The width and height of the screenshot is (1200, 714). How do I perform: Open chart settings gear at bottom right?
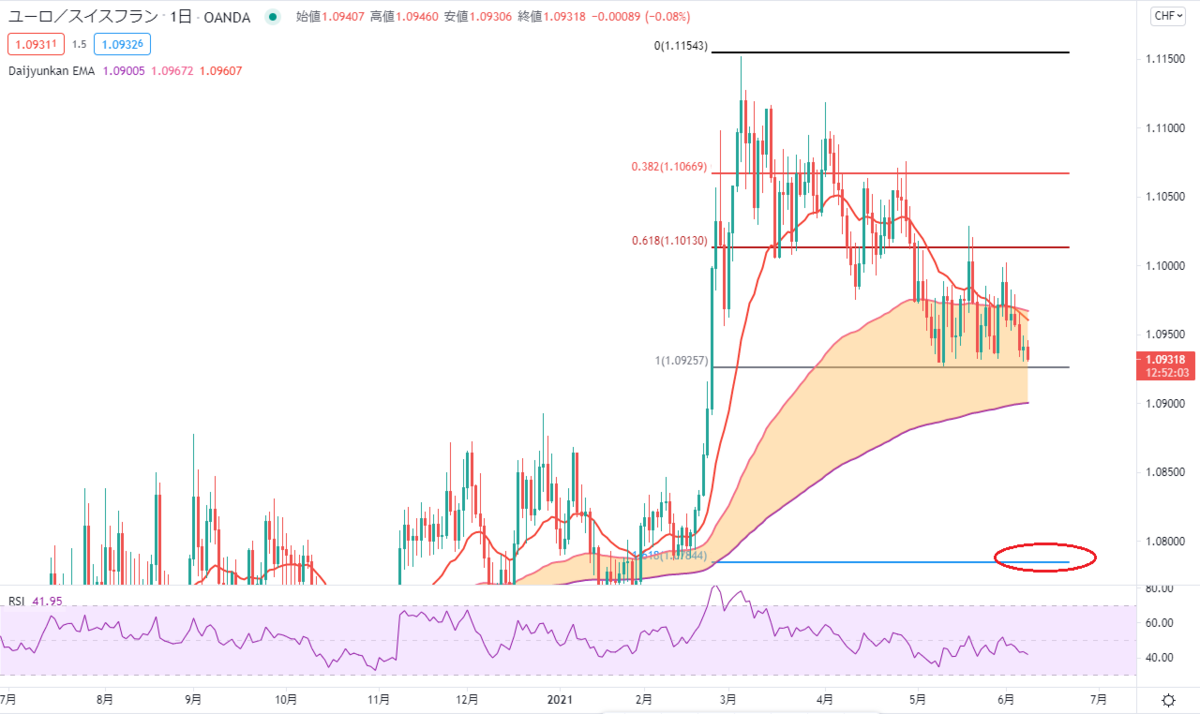1167,699
